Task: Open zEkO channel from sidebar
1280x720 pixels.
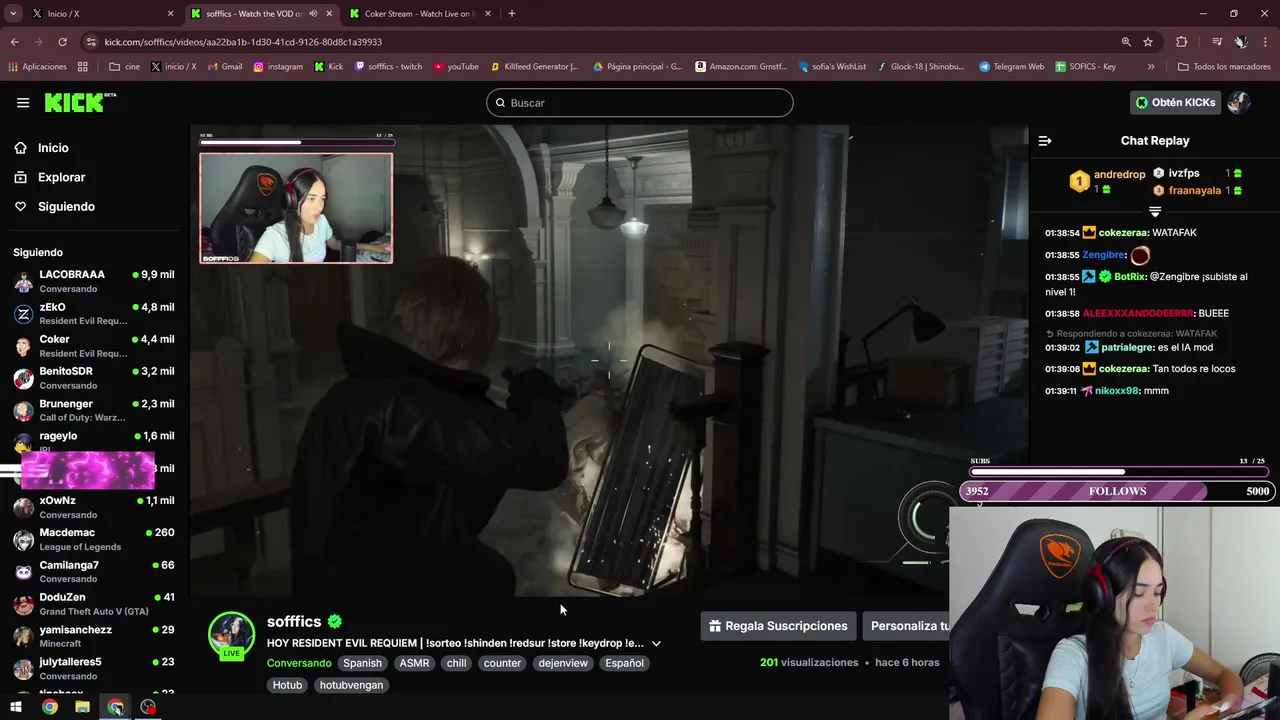Action: (94, 314)
